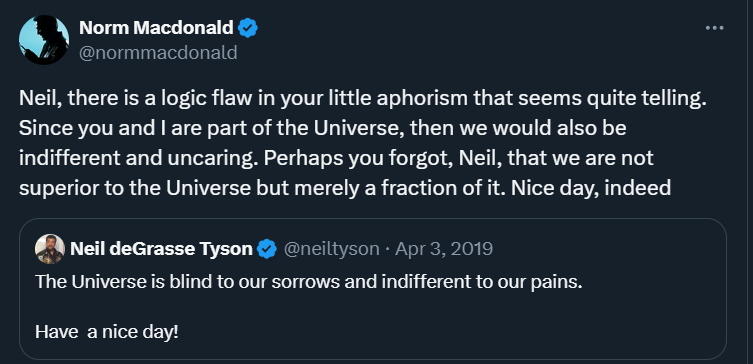
Task: Click the closing phrase 'Nice day, indeed'
Action: (591, 188)
